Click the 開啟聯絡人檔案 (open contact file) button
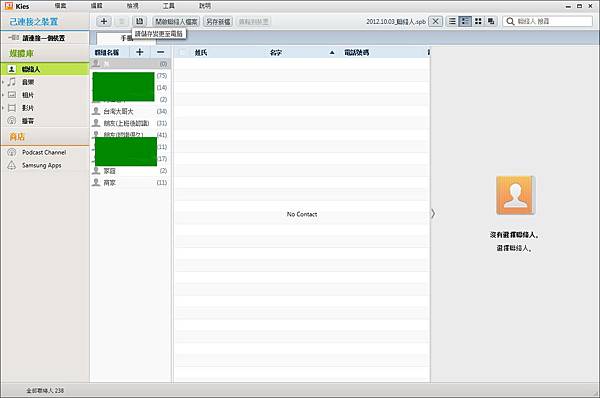This screenshot has height=398, width=600. [x=176, y=21]
